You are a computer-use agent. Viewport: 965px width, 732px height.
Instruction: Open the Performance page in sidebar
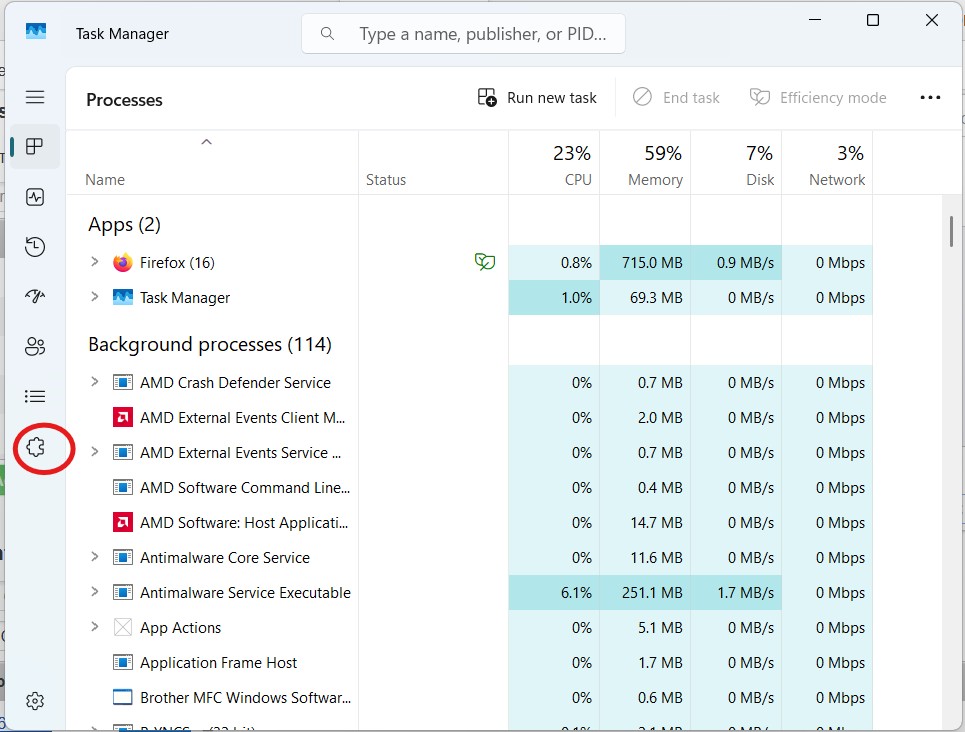(35, 197)
